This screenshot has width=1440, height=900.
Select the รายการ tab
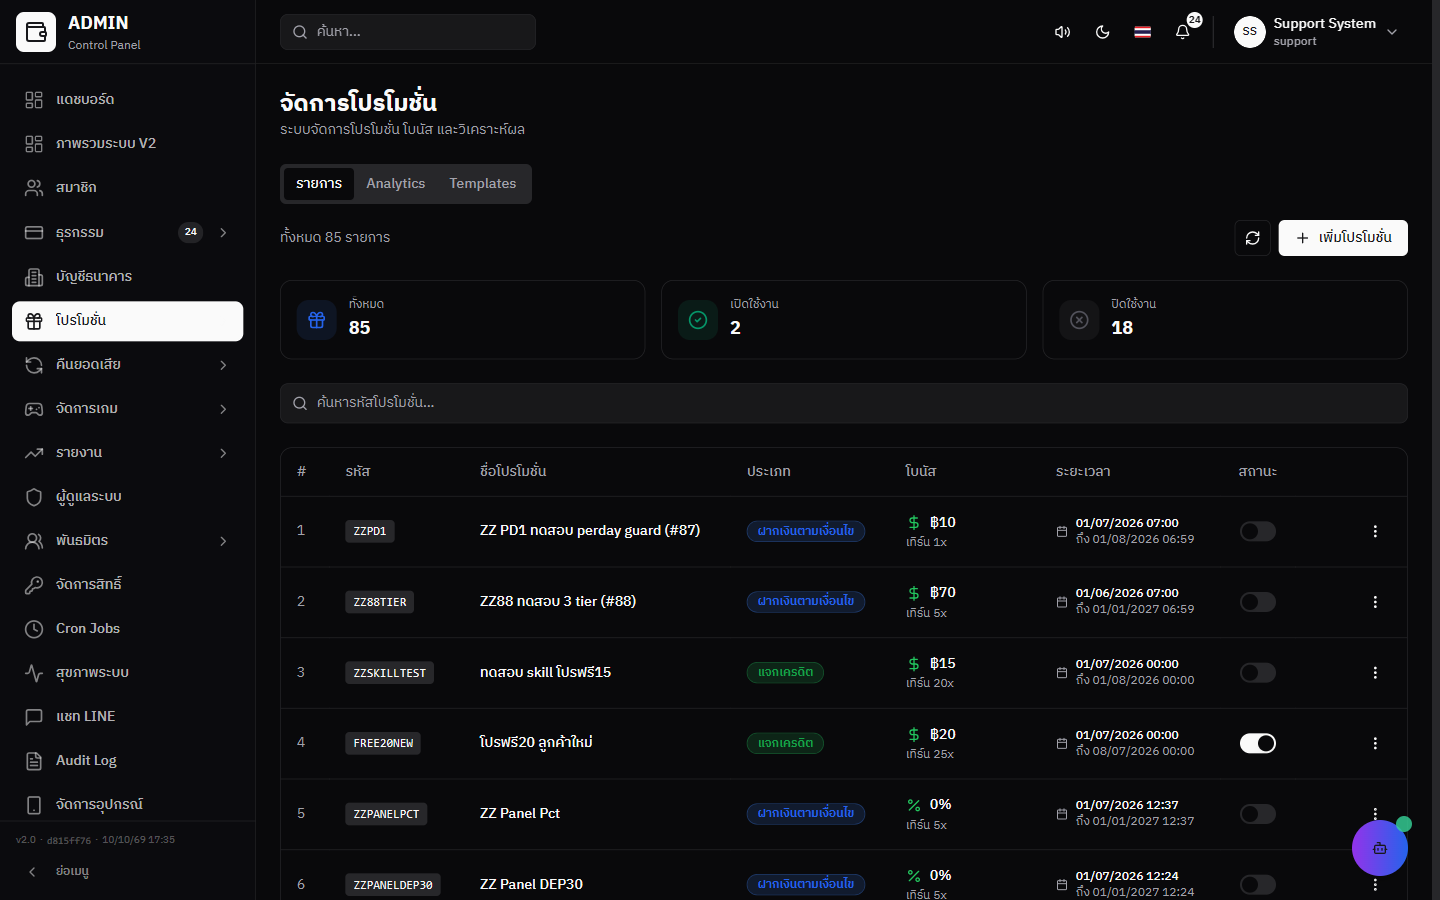pyautogui.click(x=319, y=184)
